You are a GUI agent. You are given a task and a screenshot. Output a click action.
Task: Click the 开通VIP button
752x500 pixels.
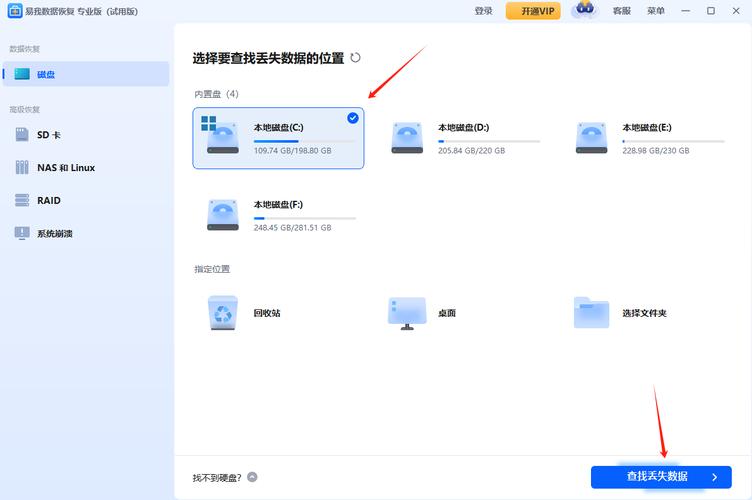(533, 11)
